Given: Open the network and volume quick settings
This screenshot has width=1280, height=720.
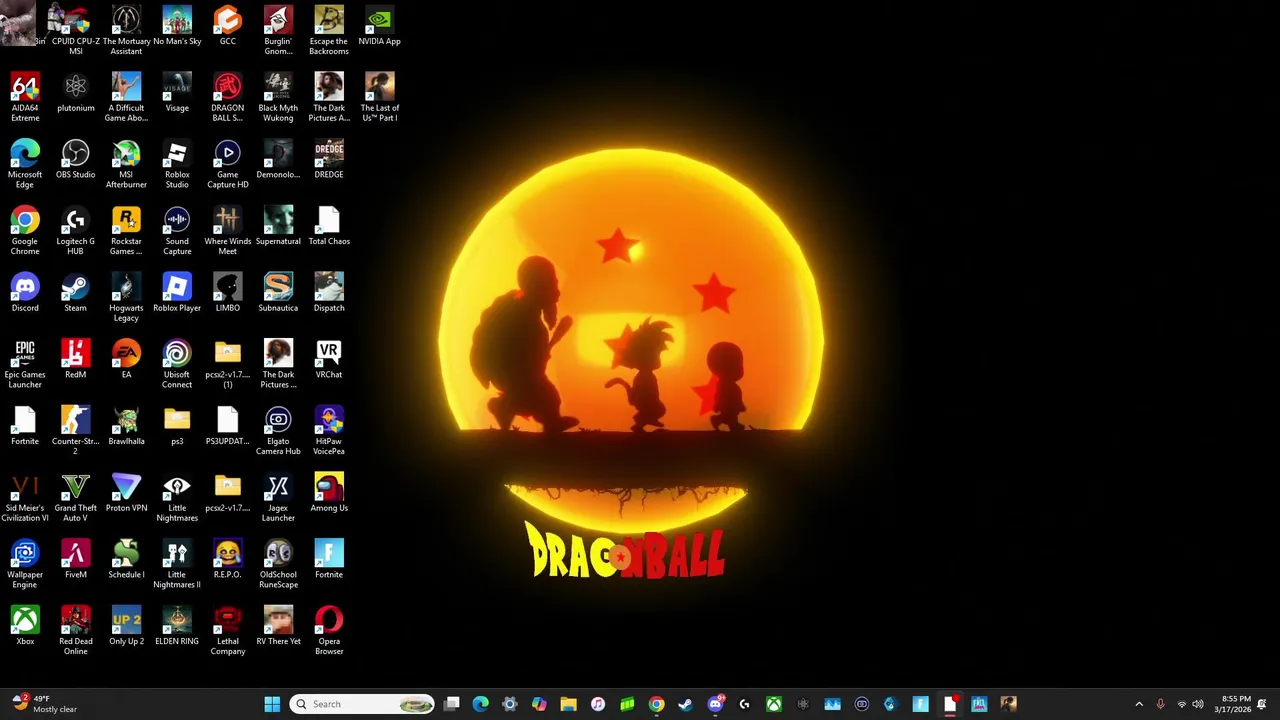Looking at the screenshot, I should pyautogui.click(x=1190, y=704).
